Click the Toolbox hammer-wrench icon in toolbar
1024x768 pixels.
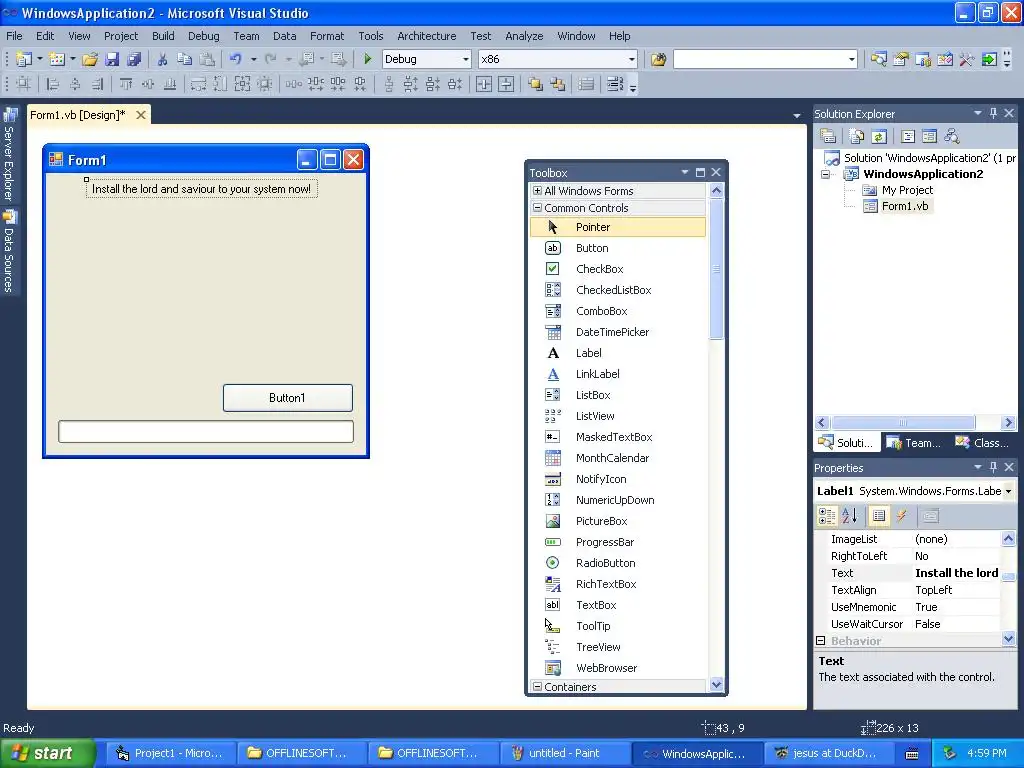[967, 59]
